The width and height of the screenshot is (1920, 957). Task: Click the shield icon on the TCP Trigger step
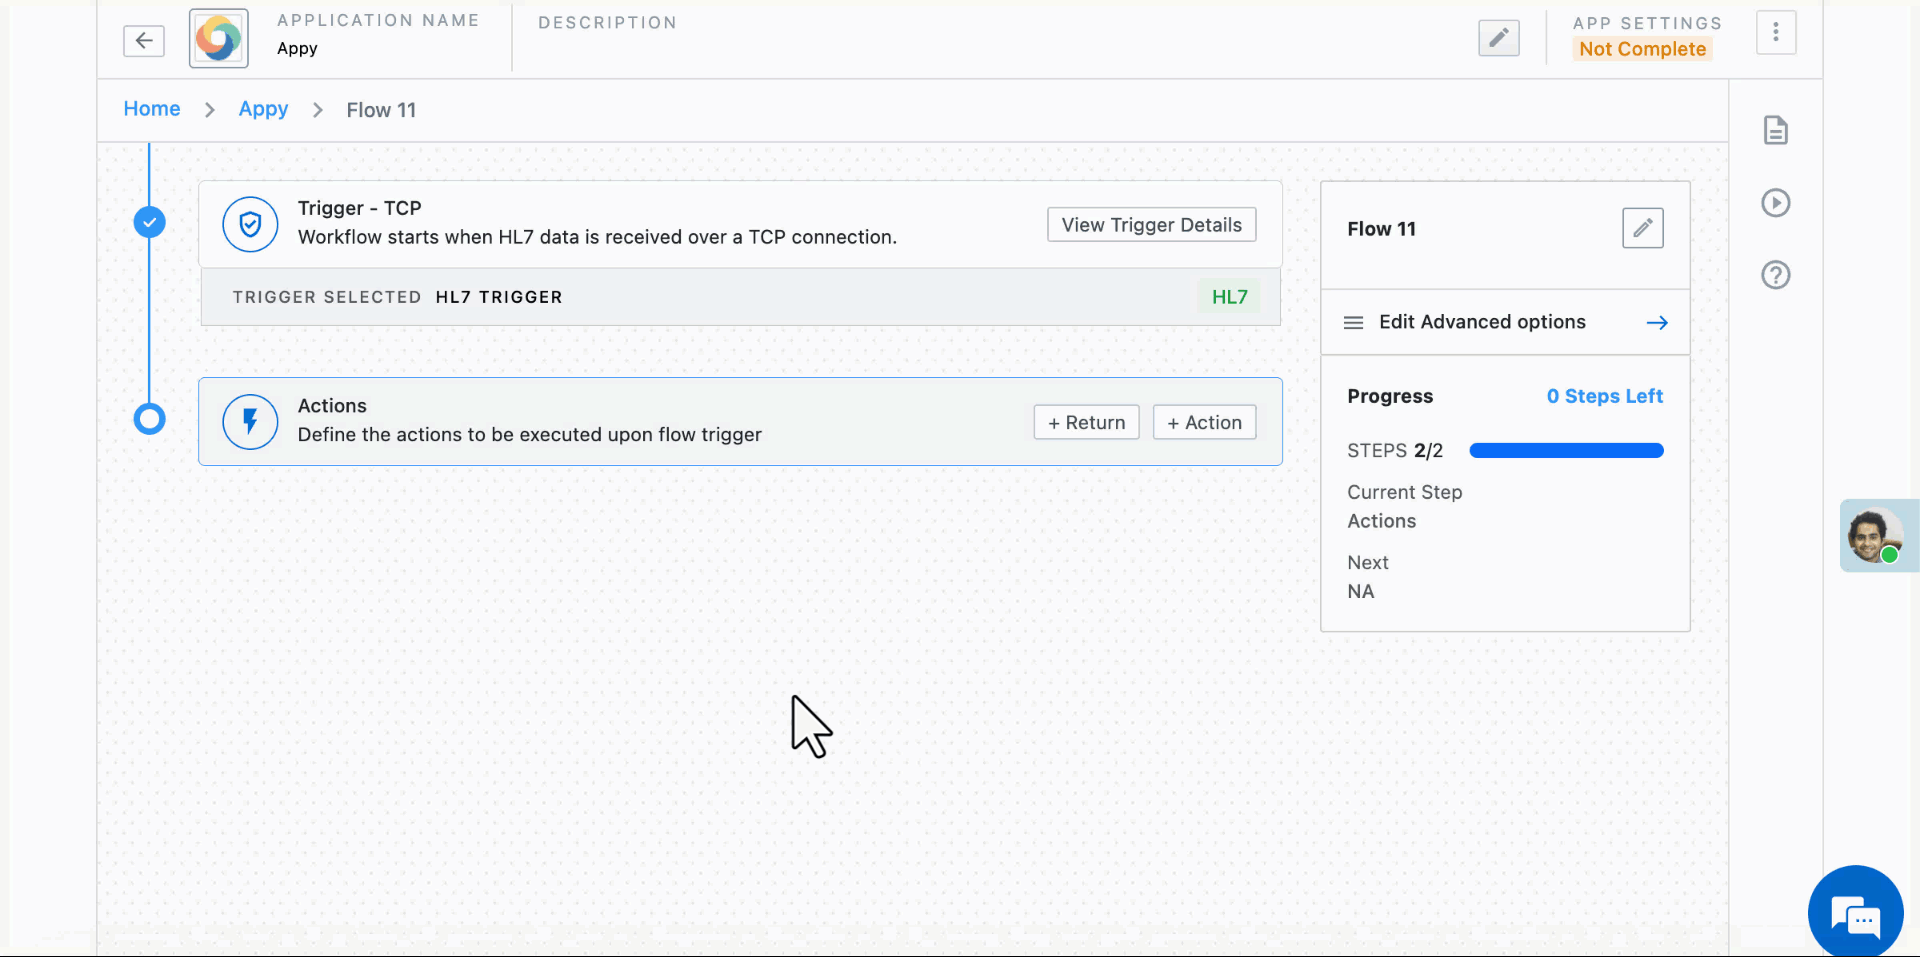(x=250, y=224)
